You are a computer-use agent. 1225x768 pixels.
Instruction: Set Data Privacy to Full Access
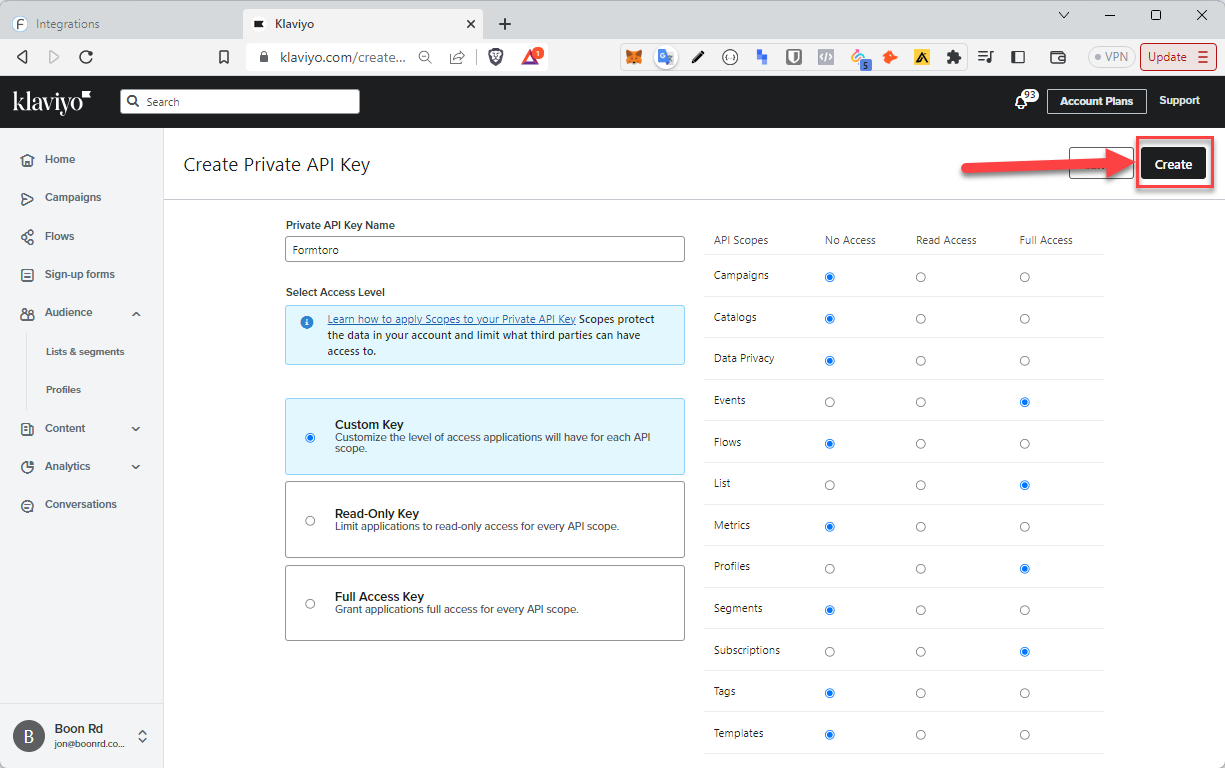(x=1025, y=360)
